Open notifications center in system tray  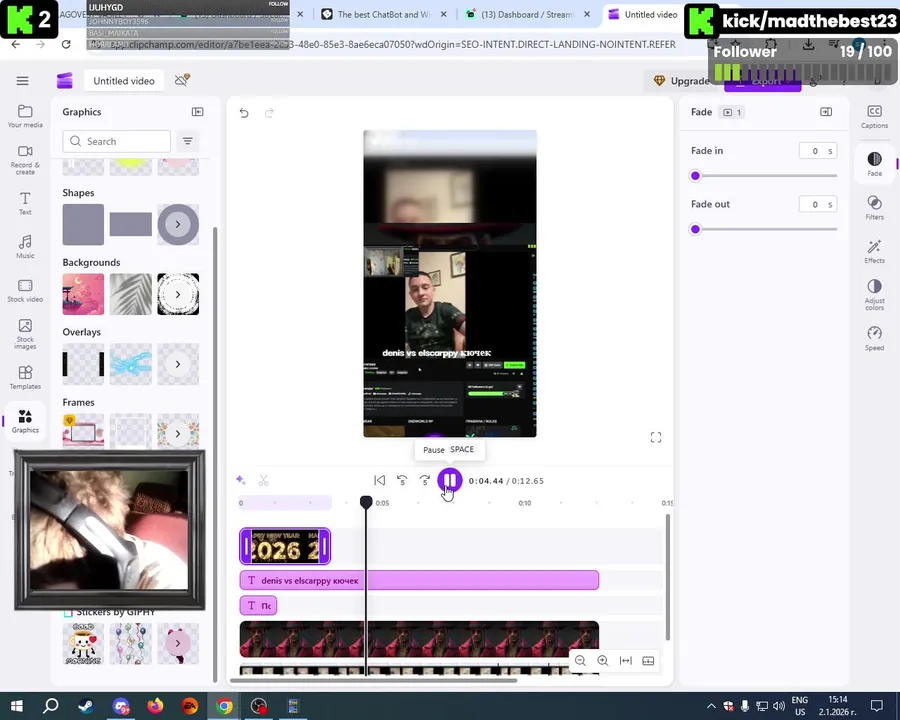876,706
